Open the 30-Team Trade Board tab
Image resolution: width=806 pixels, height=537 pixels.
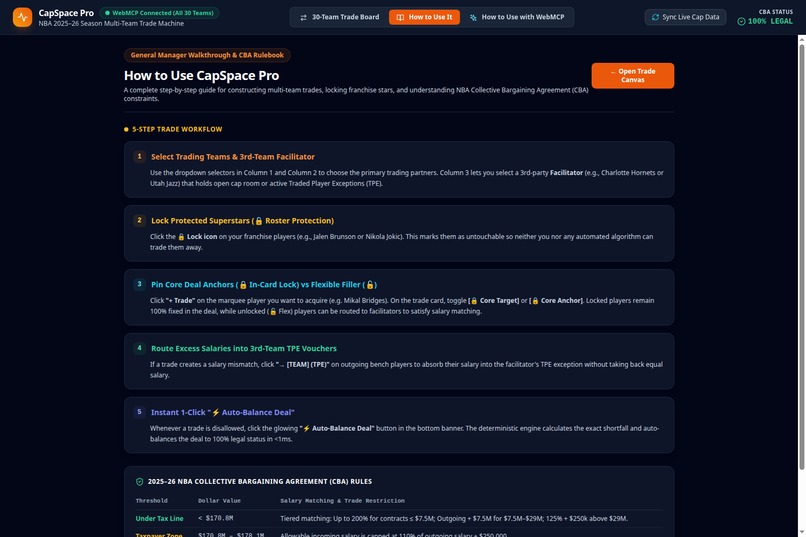[x=340, y=17]
